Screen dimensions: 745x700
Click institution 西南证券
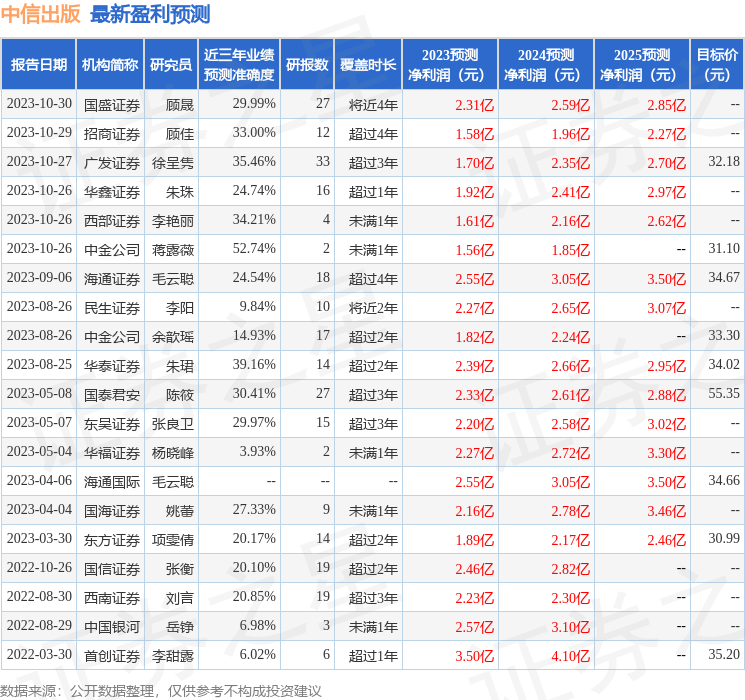[x=112, y=597]
